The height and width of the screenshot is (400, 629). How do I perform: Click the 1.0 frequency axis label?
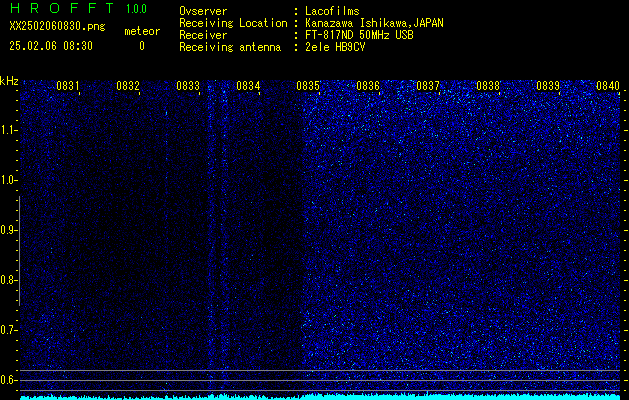click(x=7, y=180)
